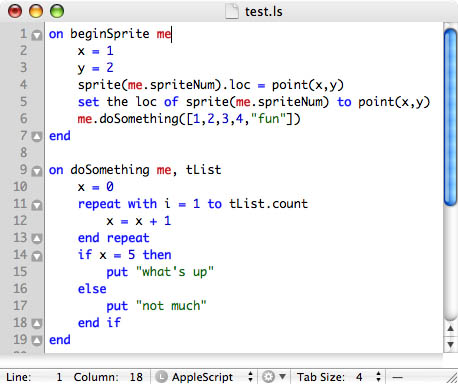Image resolution: width=458 pixels, height=384 pixels.
Task: Click the yellow minimize window button
Action: click(x=36, y=11)
